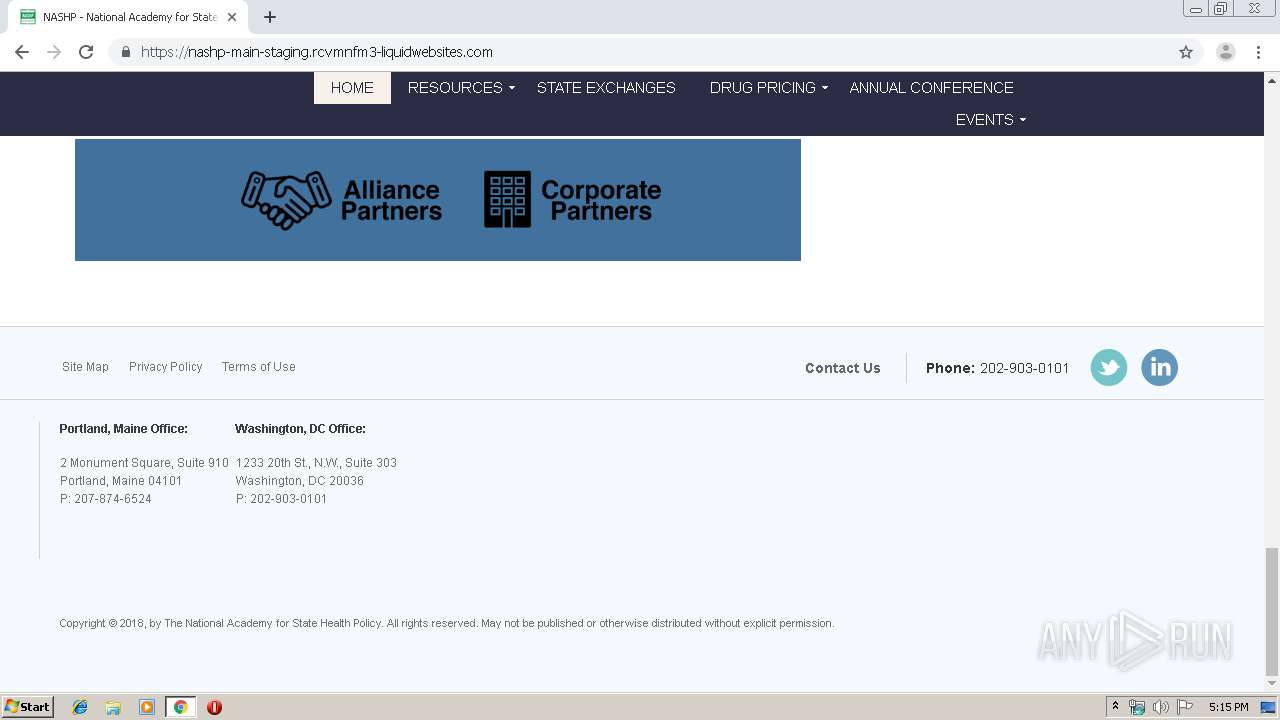Open the Chrome three-dot menu
Screen dimensions: 1280x720
[x=1259, y=52]
